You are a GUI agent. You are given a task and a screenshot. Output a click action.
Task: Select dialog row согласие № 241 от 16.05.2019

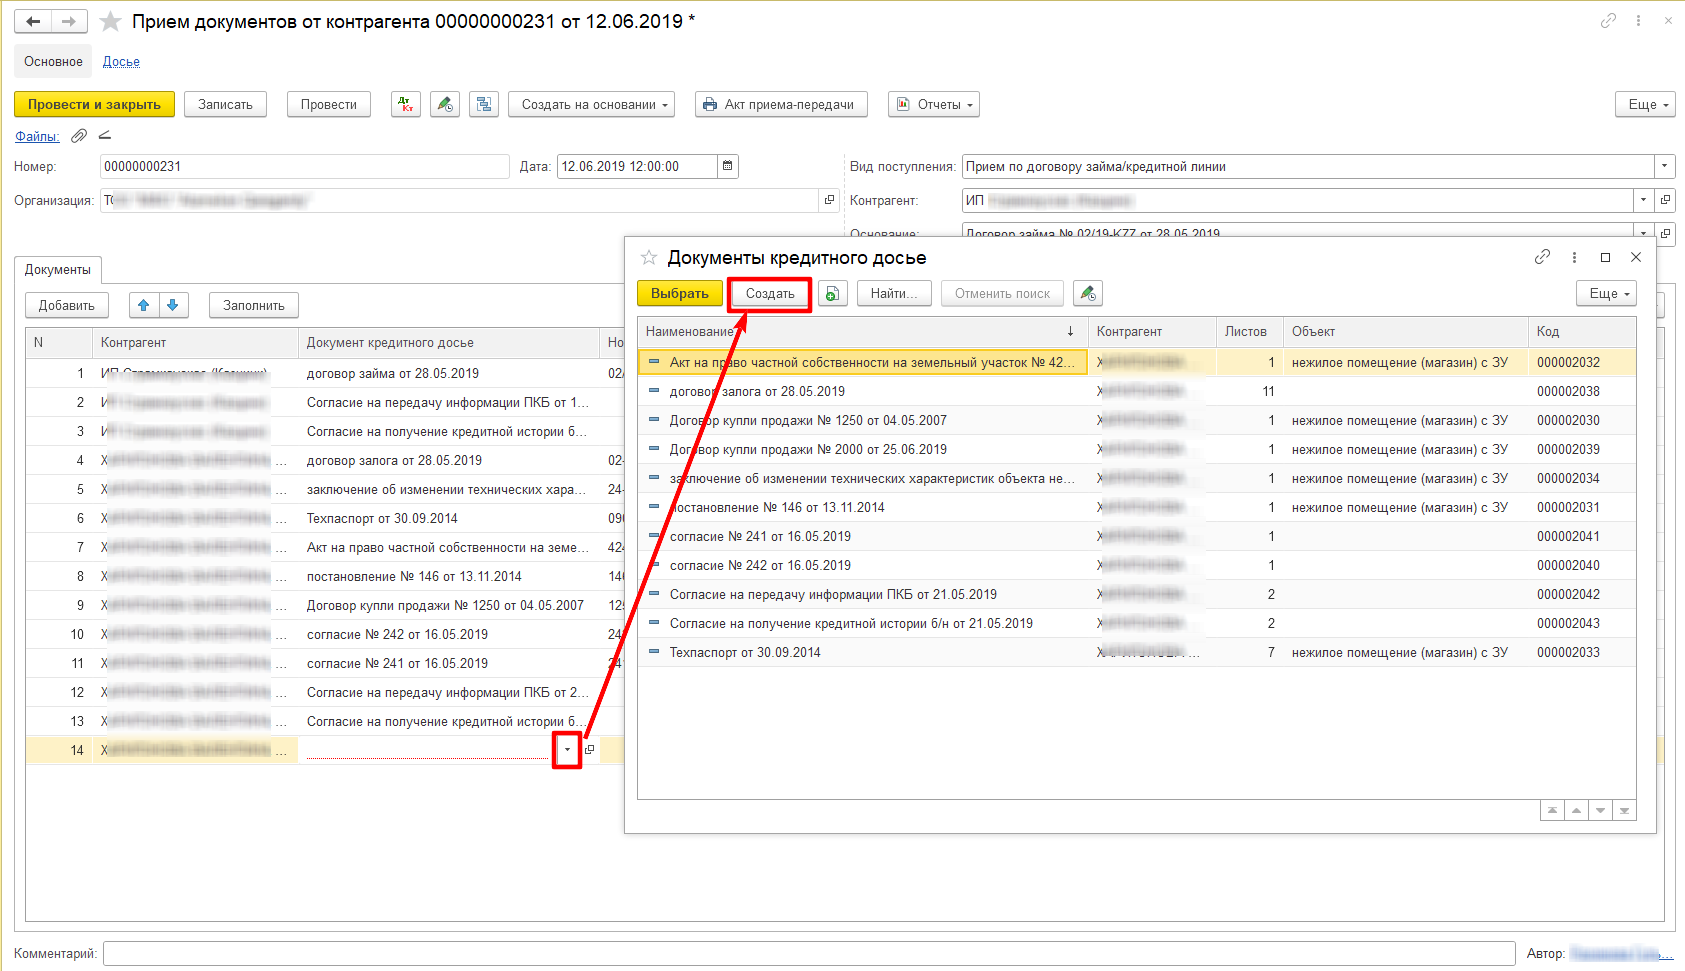click(x=1136, y=536)
